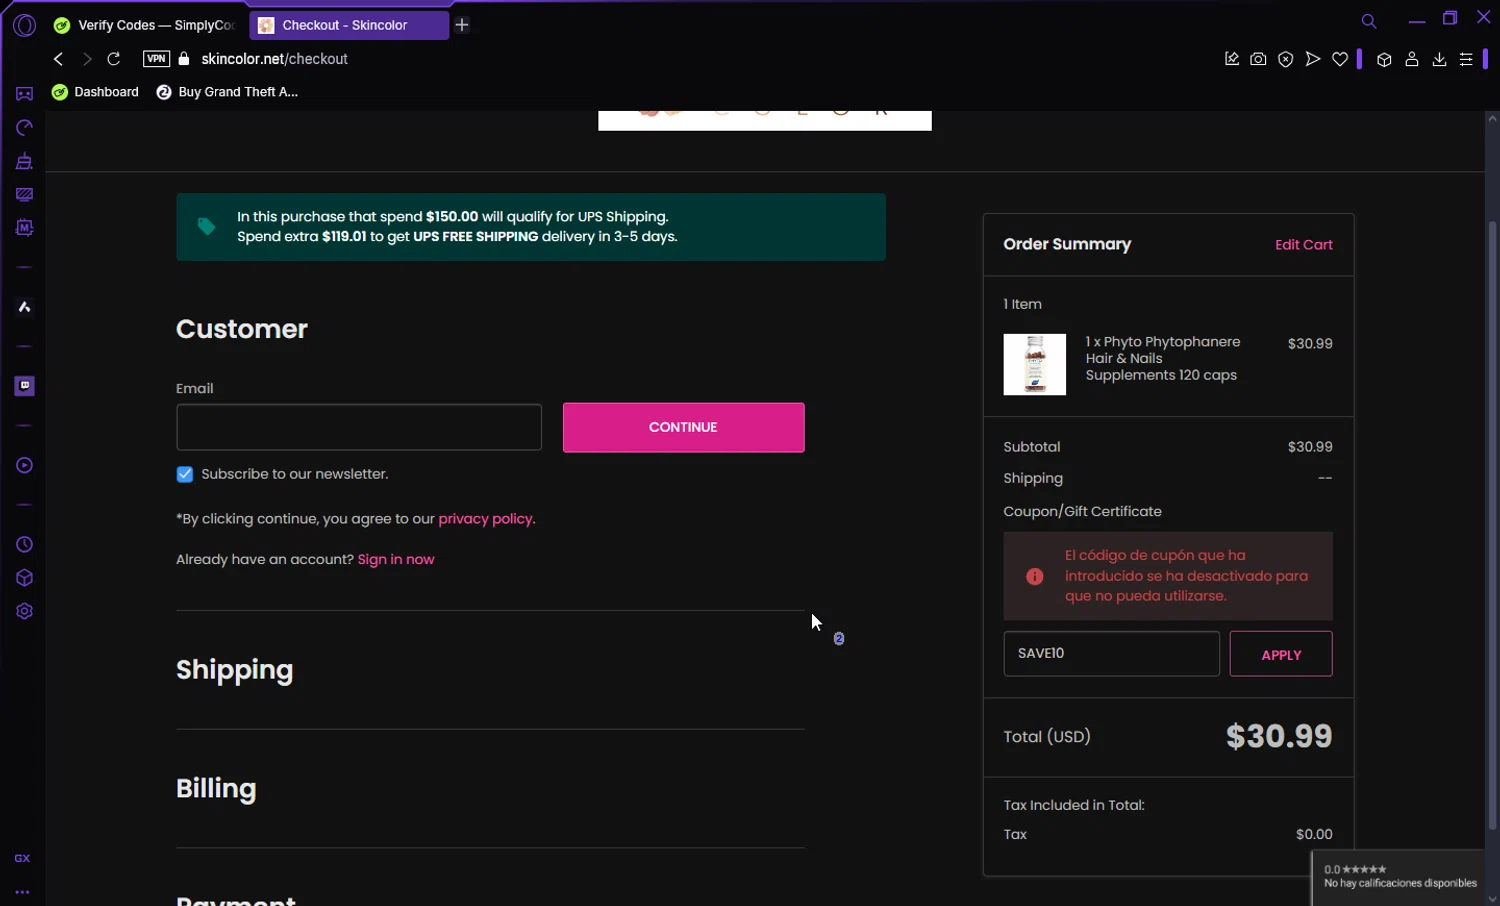Click the APPLY coupon button
The image size is (1500, 906).
(1281, 654)
